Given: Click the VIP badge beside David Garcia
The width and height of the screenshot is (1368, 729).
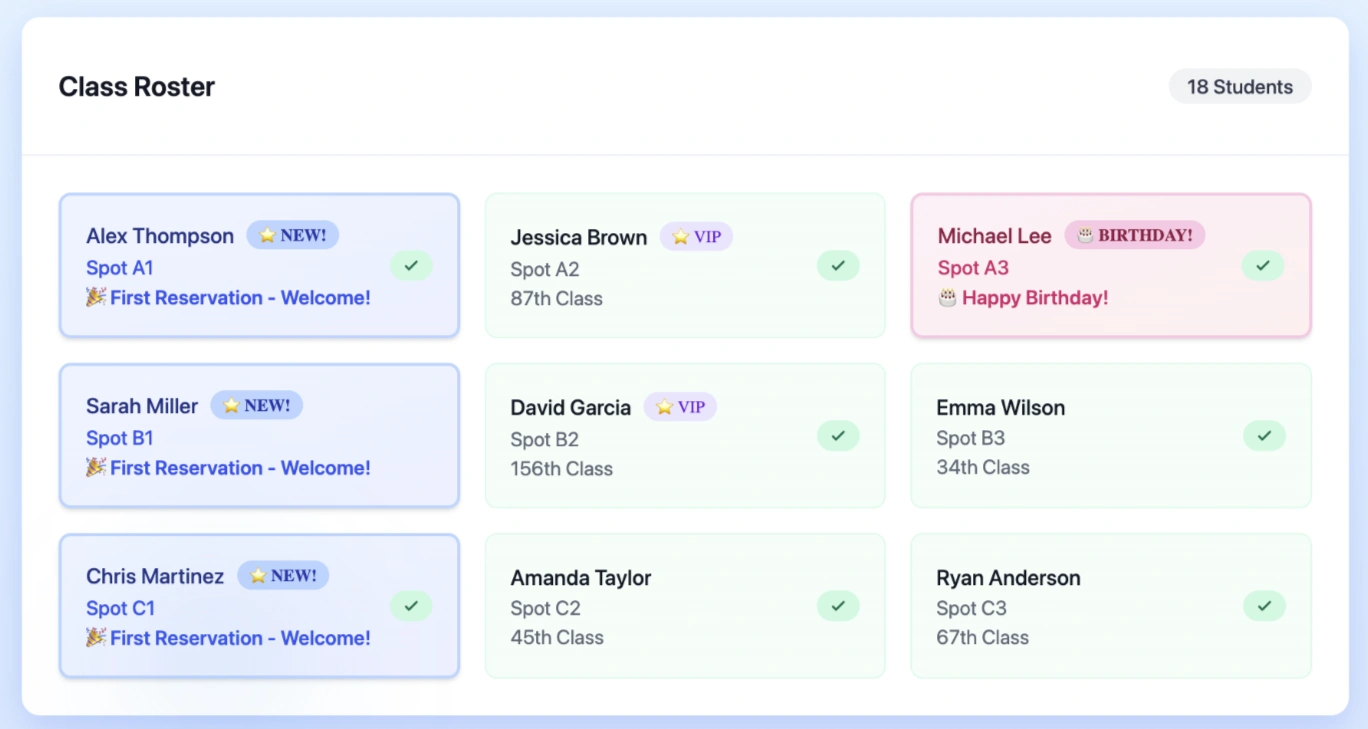Looking at the screenshot, I should 680,406.
